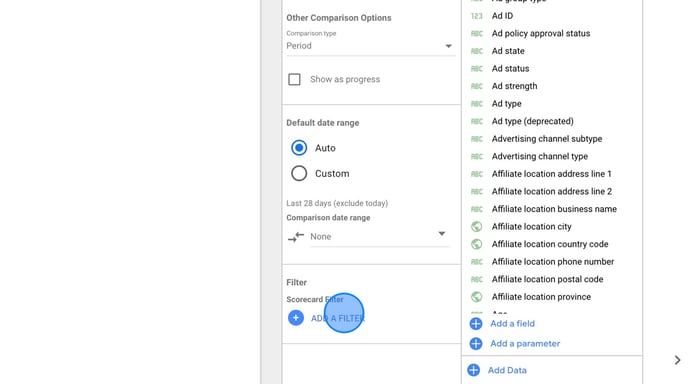688x384 pixels.
Task: Click text type icon beside Ad state
Action: [477, 51]
